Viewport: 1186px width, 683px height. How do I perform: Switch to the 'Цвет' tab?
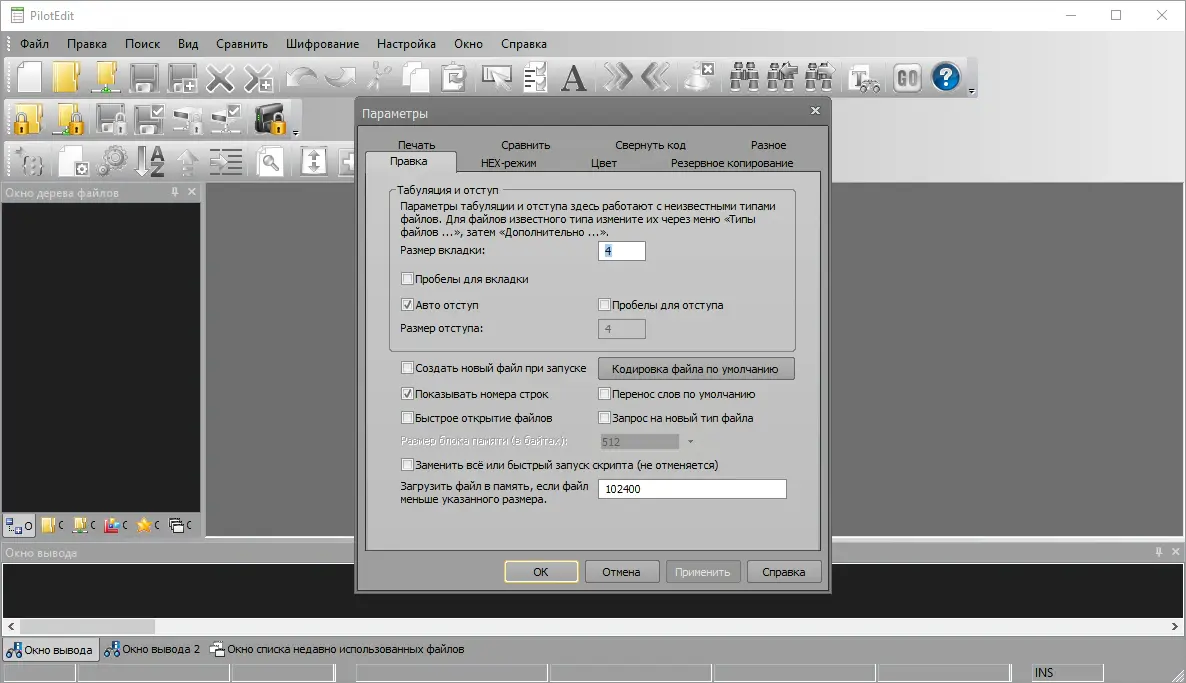pos(603,163)
